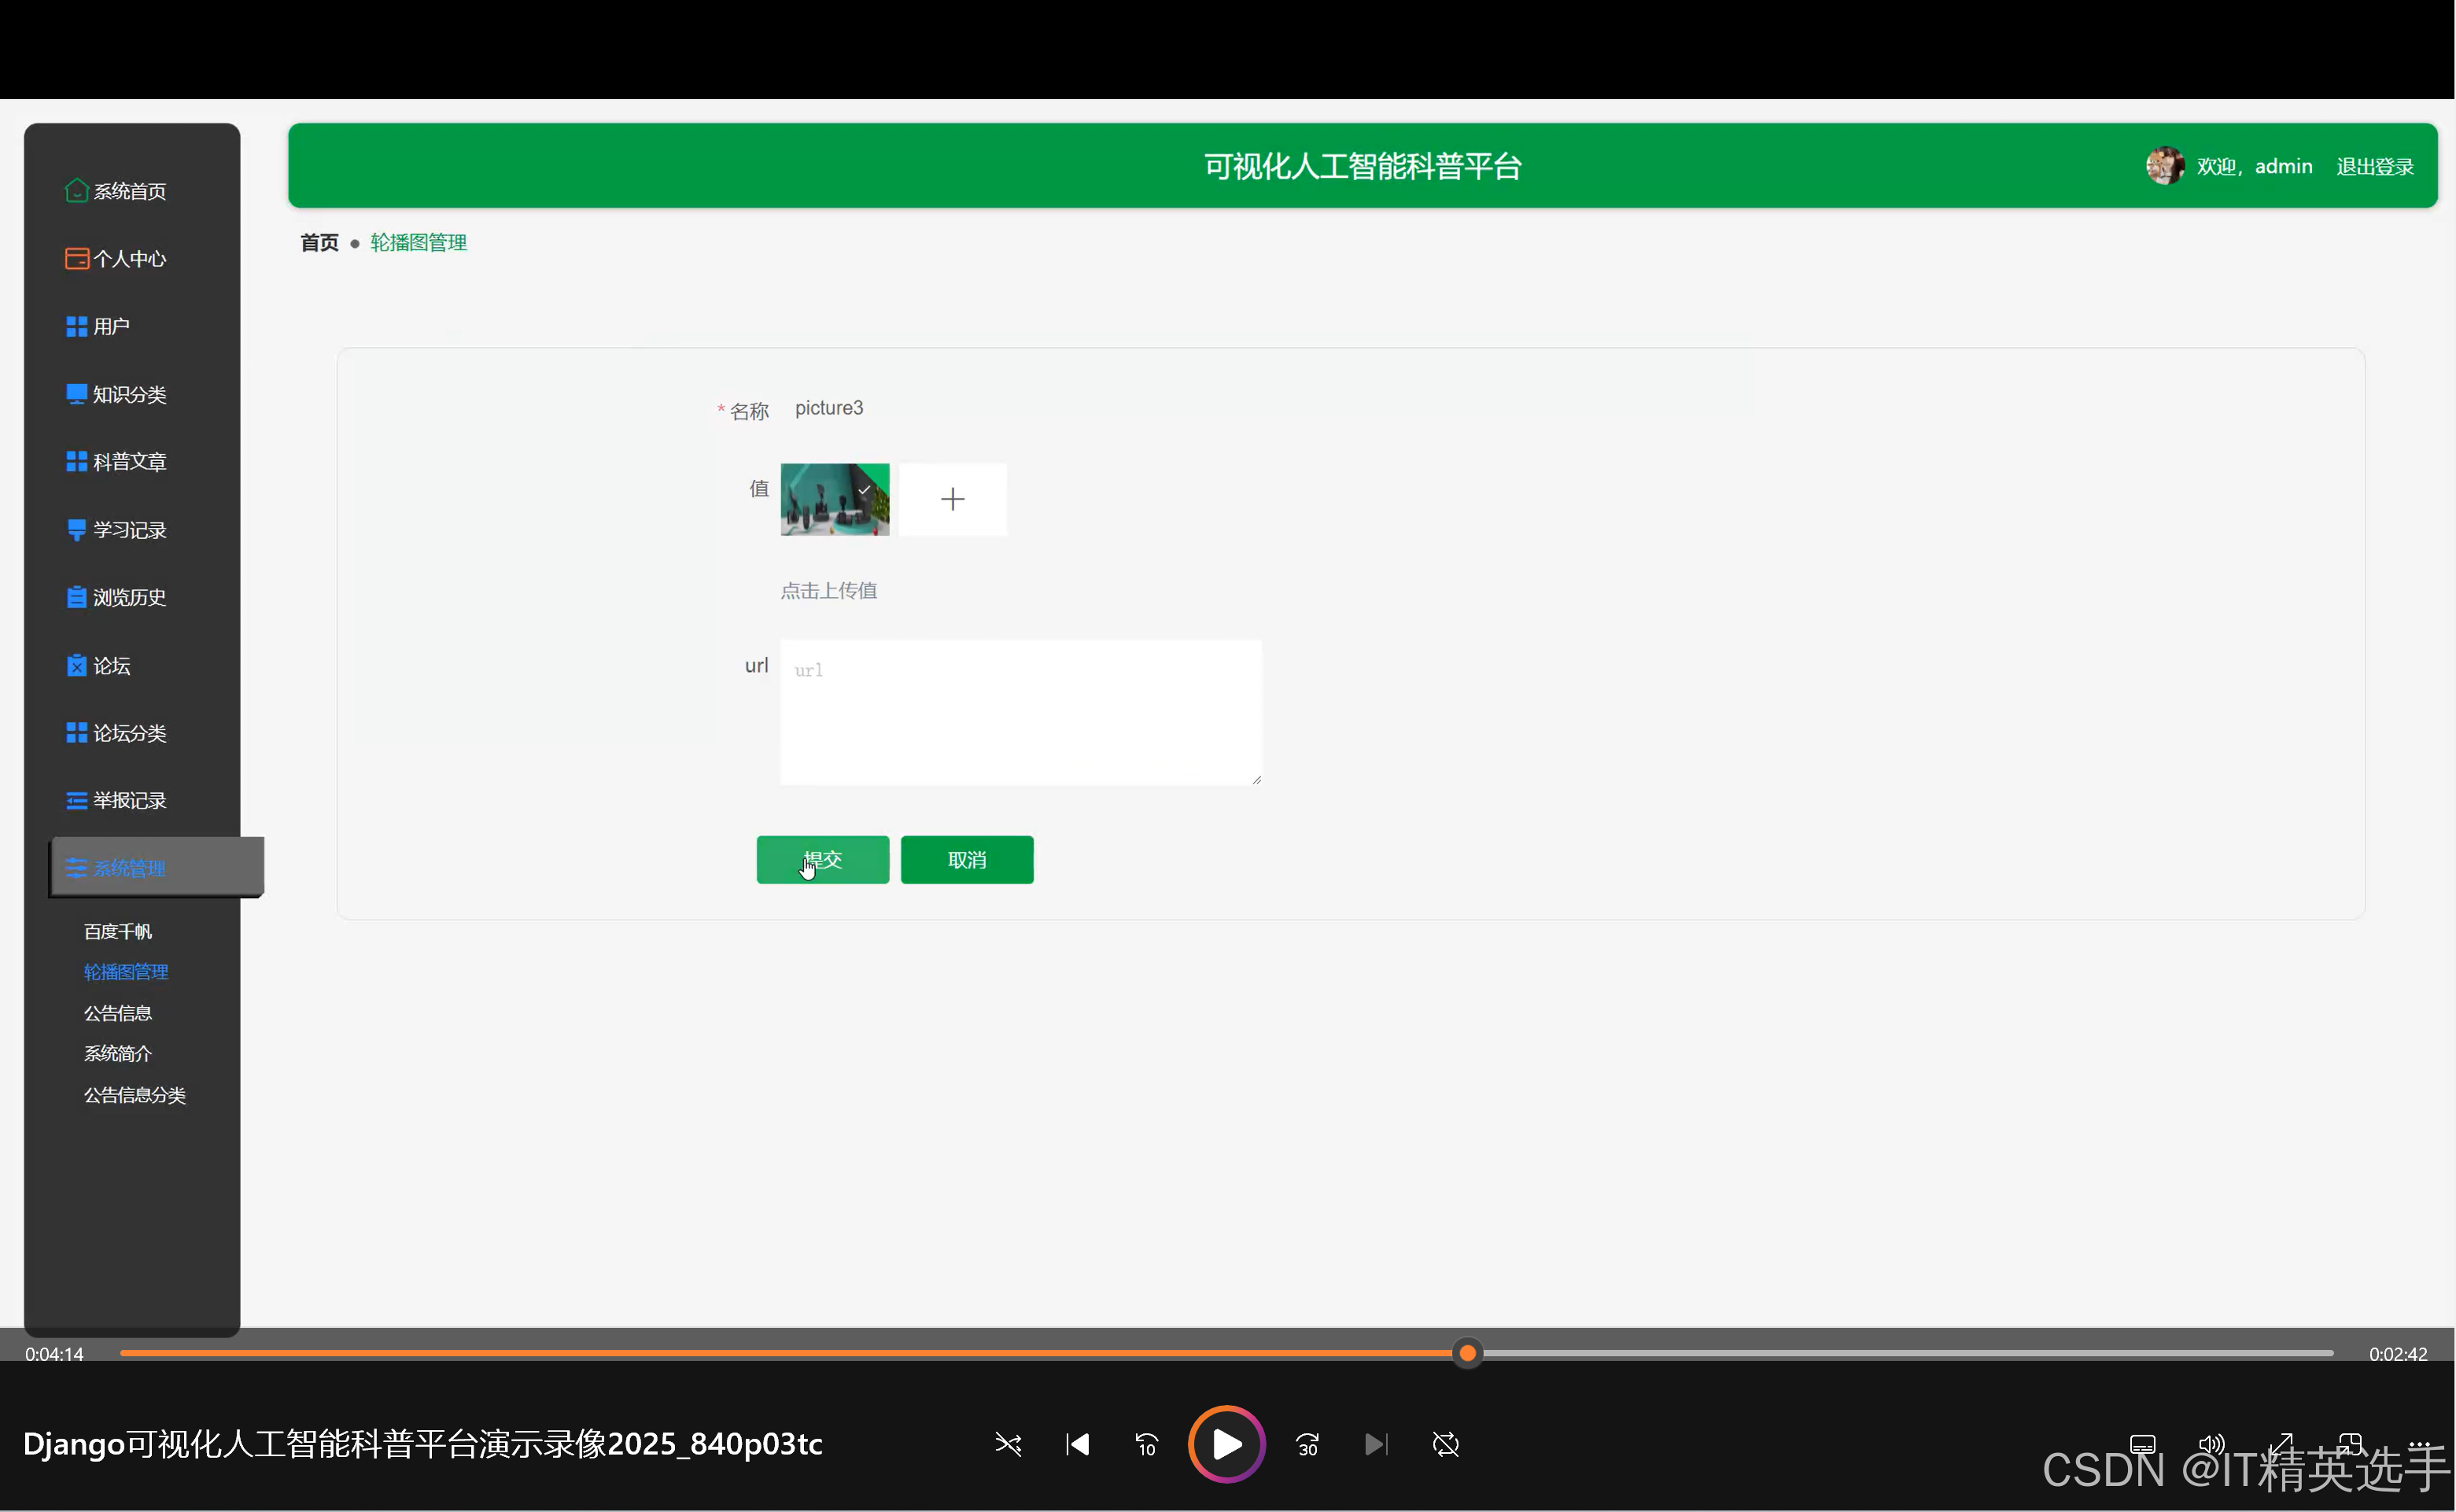
Task: Open more options three-dot menu
Action: click(2418, 1444)
